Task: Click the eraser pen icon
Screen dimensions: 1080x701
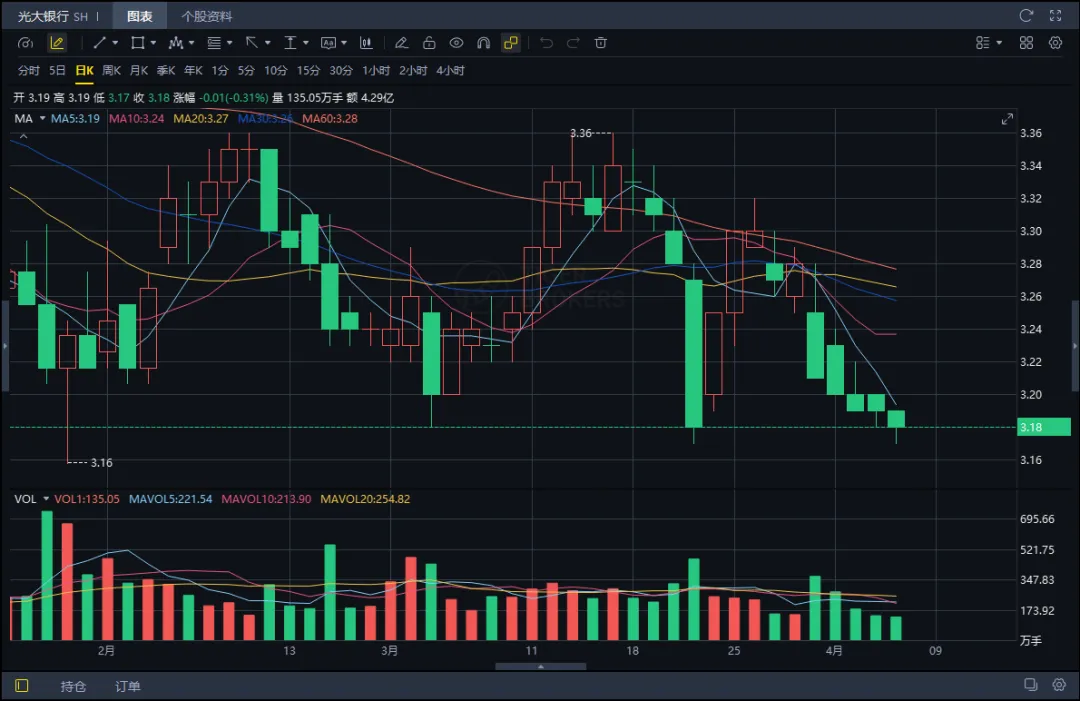Action: click(x=401, y=43)
